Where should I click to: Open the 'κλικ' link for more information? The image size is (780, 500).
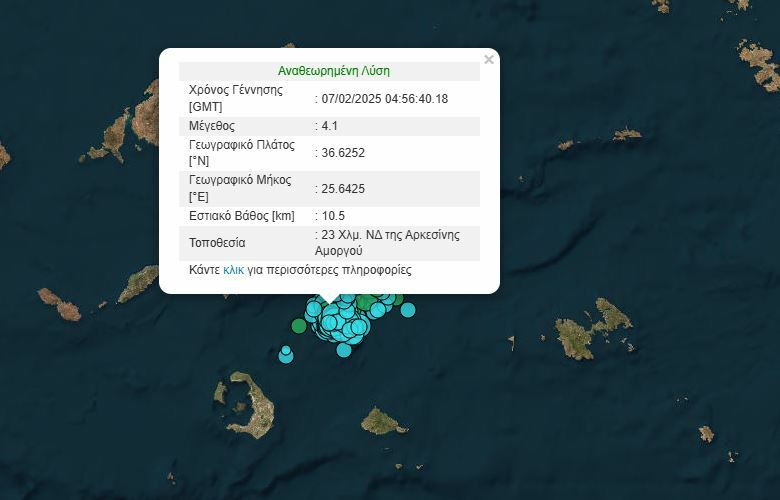(233, 270)
